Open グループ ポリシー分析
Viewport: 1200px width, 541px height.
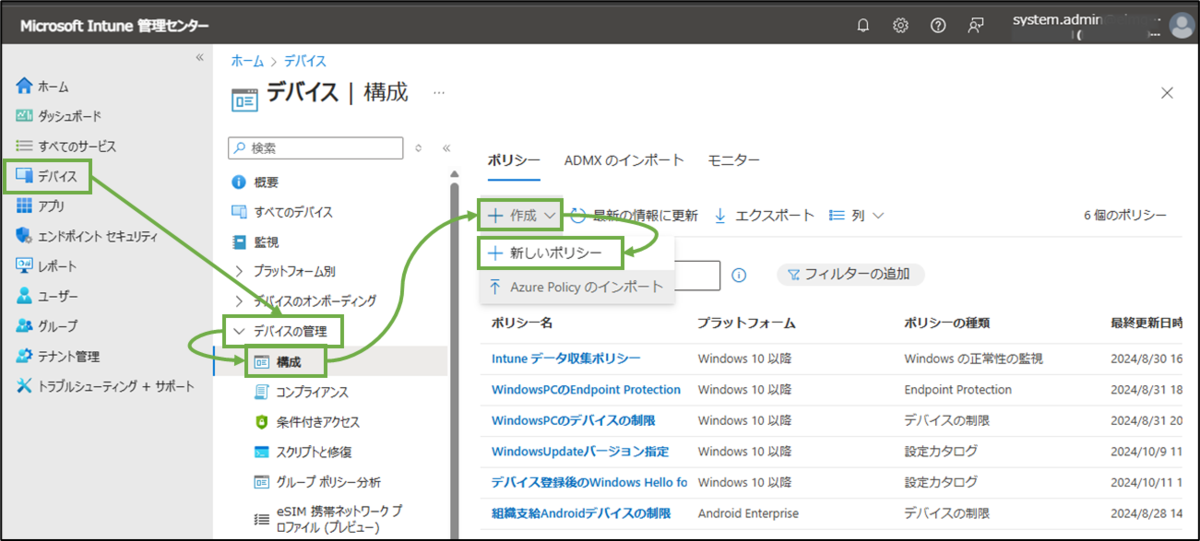pos(316,482)
